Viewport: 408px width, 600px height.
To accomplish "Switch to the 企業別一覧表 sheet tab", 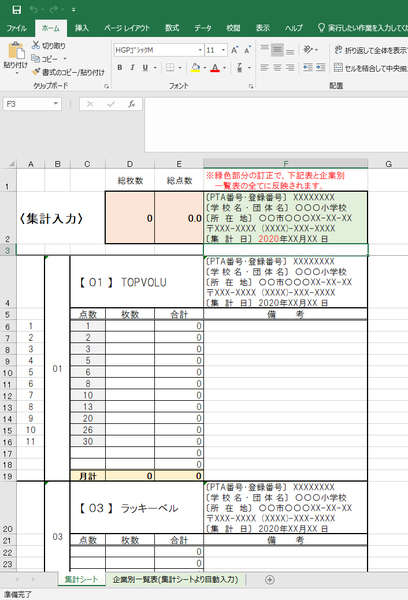I will (x=175, y=579).
